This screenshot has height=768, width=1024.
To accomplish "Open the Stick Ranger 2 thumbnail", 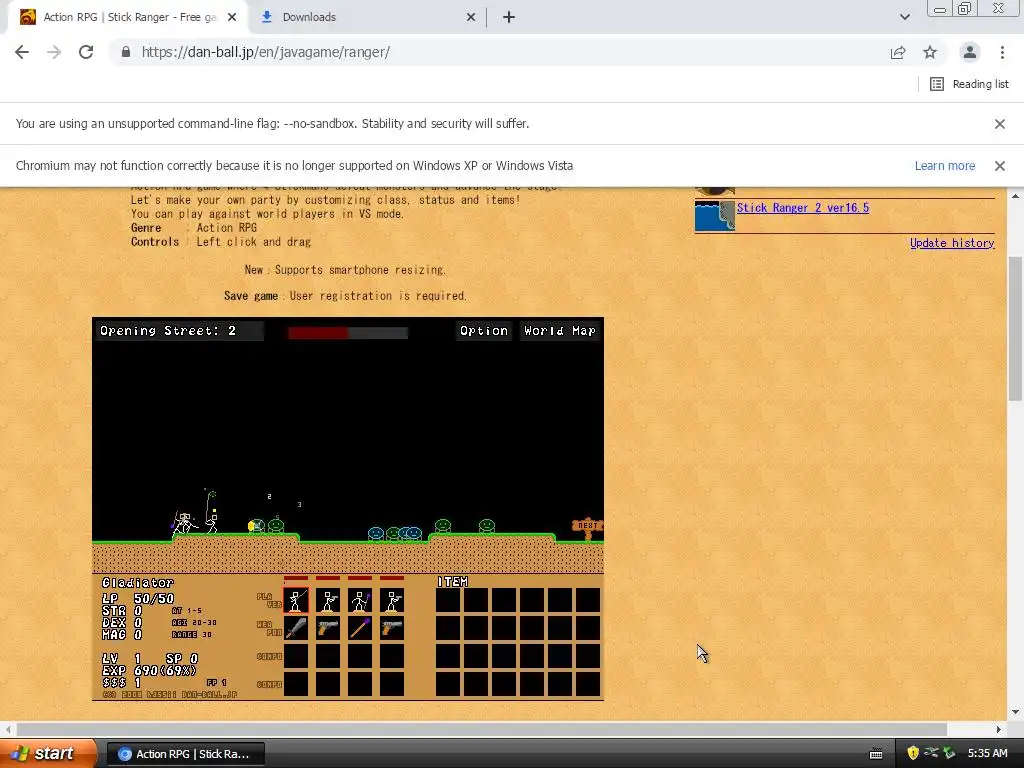I will click(714, 216).
